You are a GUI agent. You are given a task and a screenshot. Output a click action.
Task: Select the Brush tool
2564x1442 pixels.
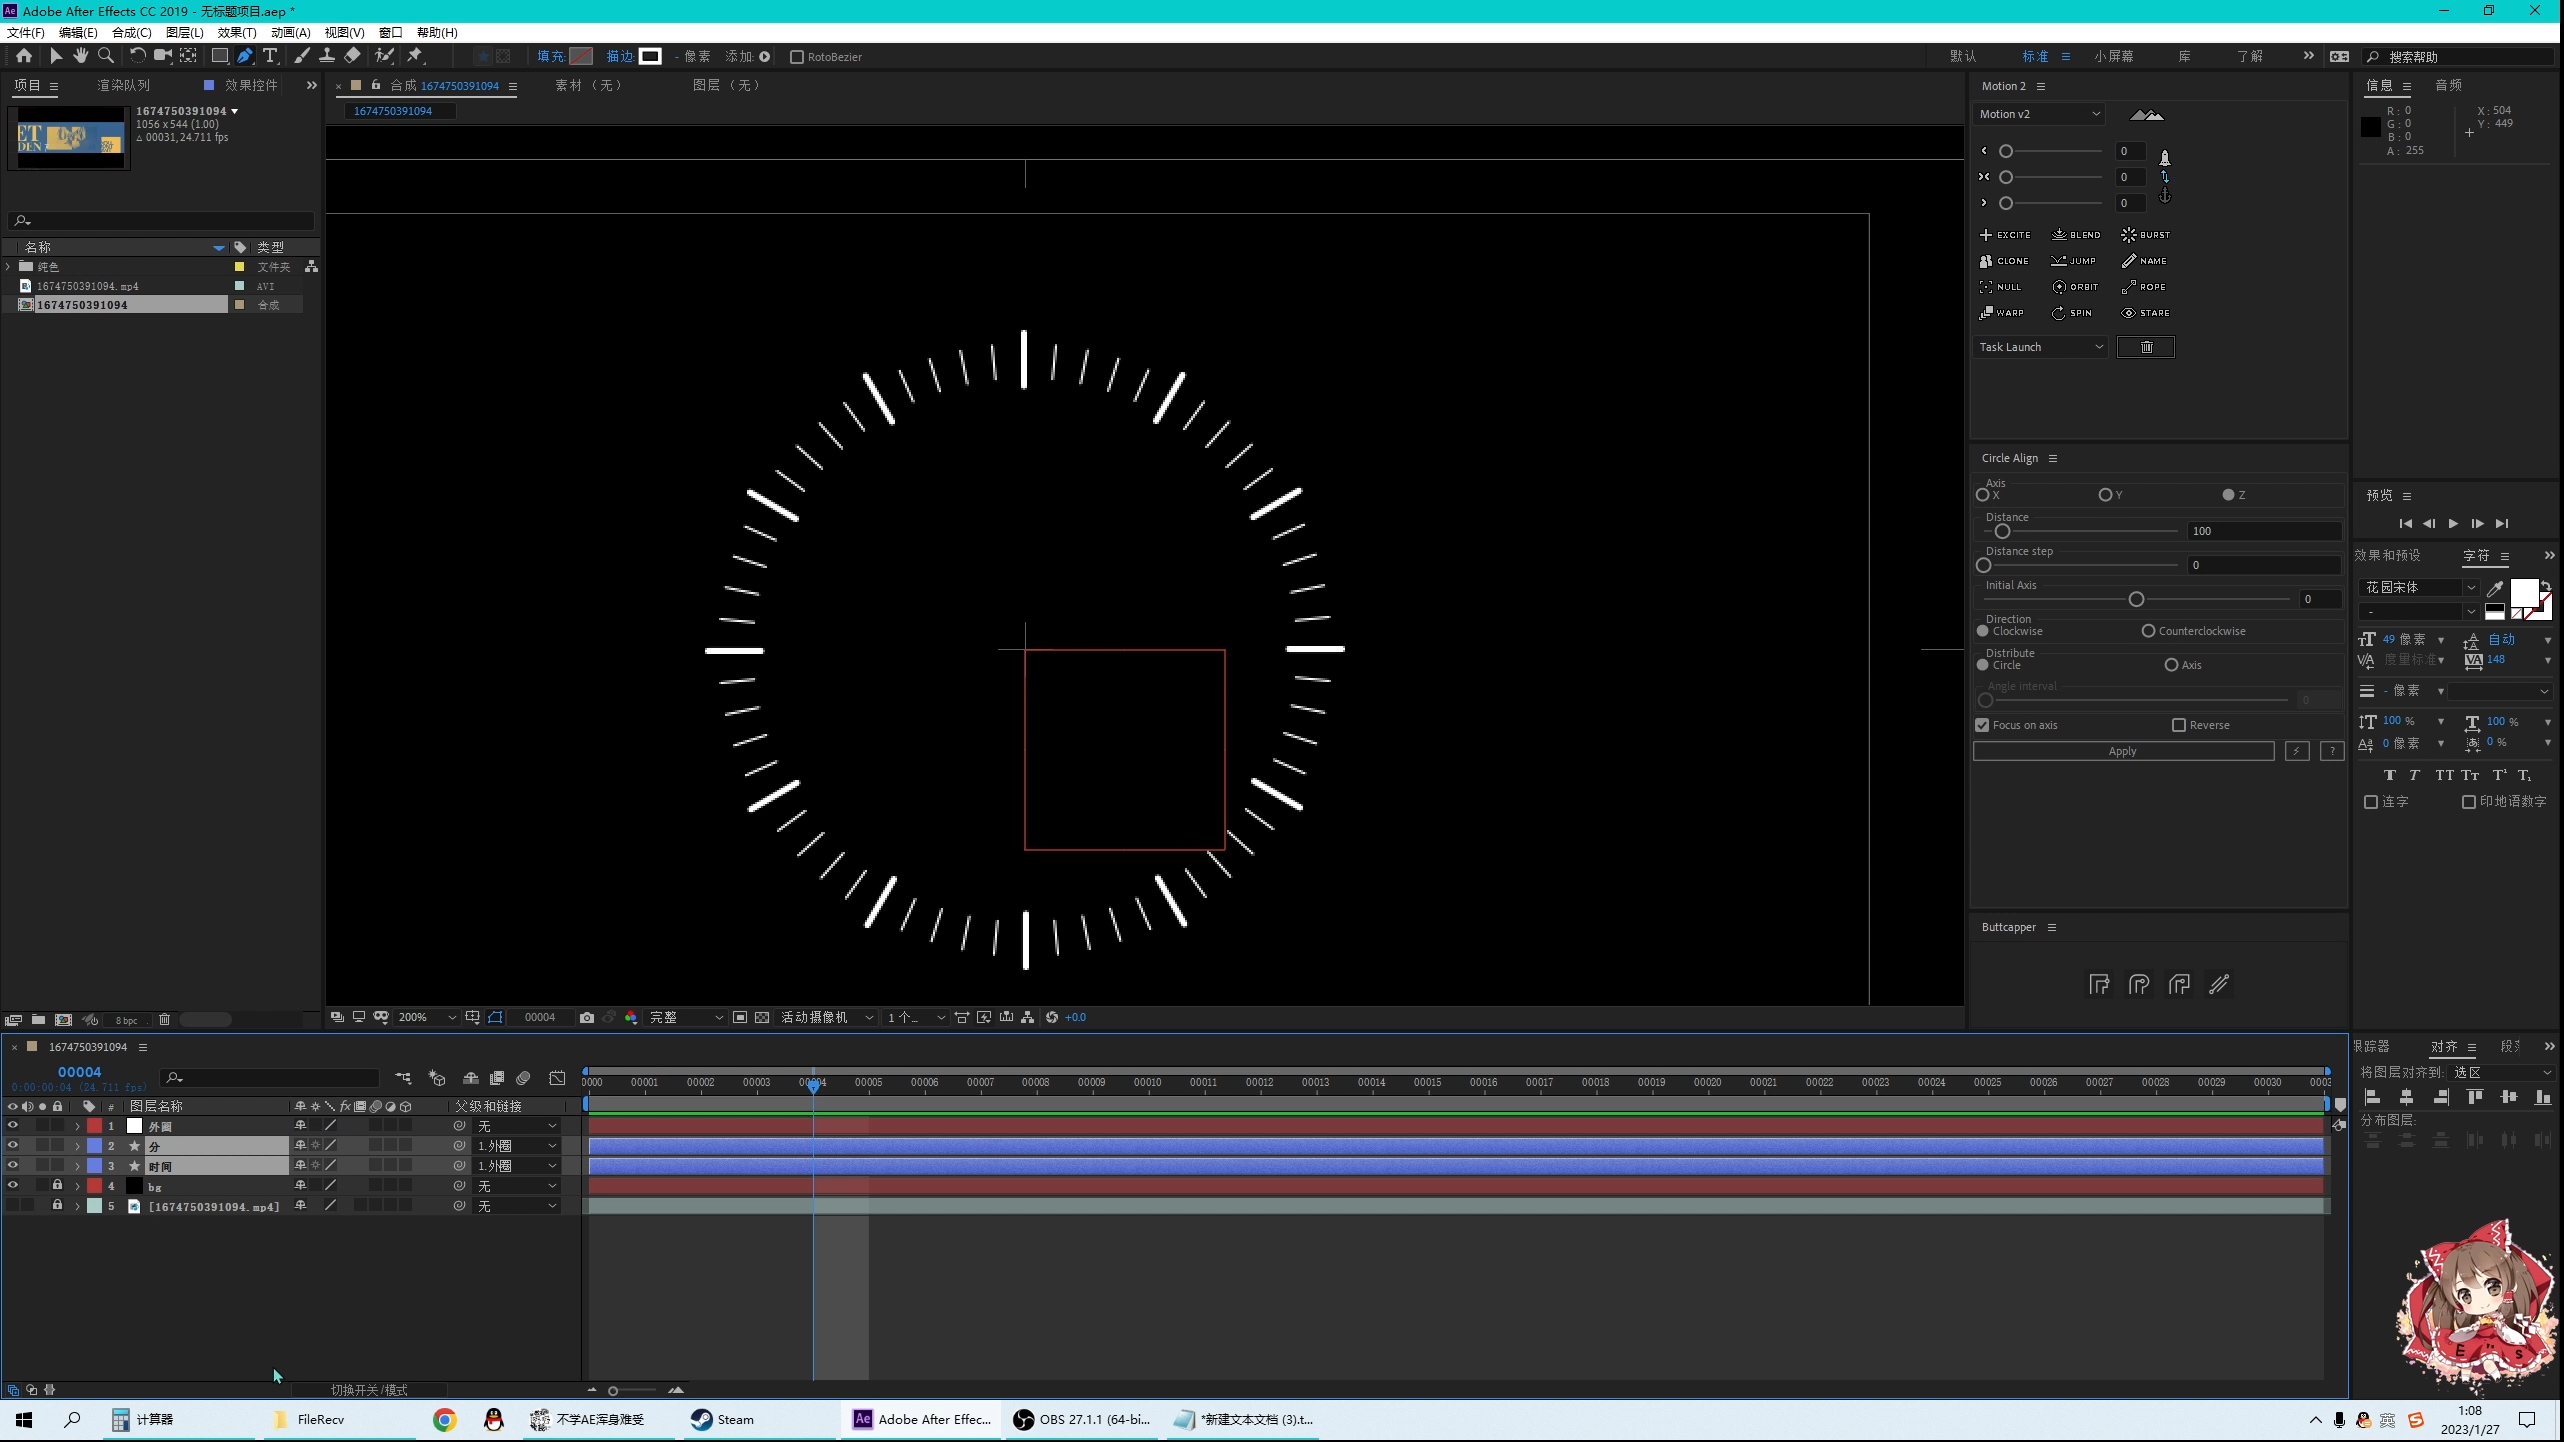tap(301, 56)
